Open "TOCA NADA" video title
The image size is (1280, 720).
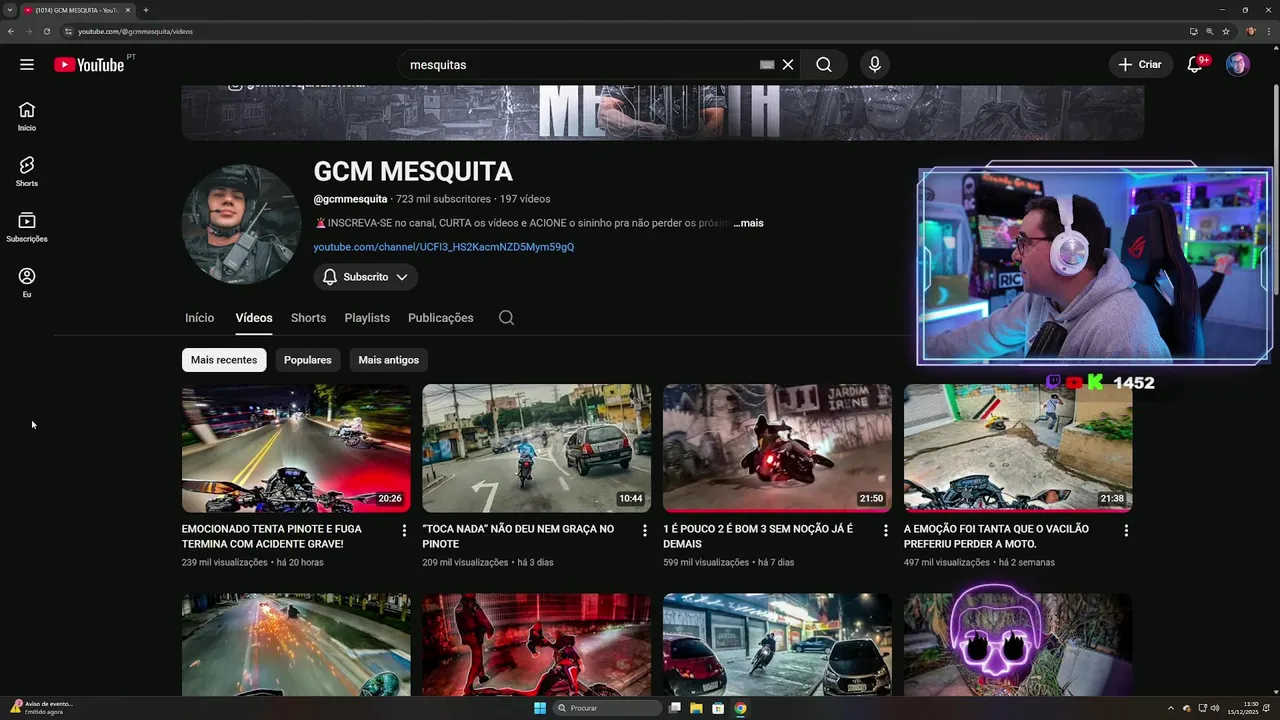(x=518, y=536)
